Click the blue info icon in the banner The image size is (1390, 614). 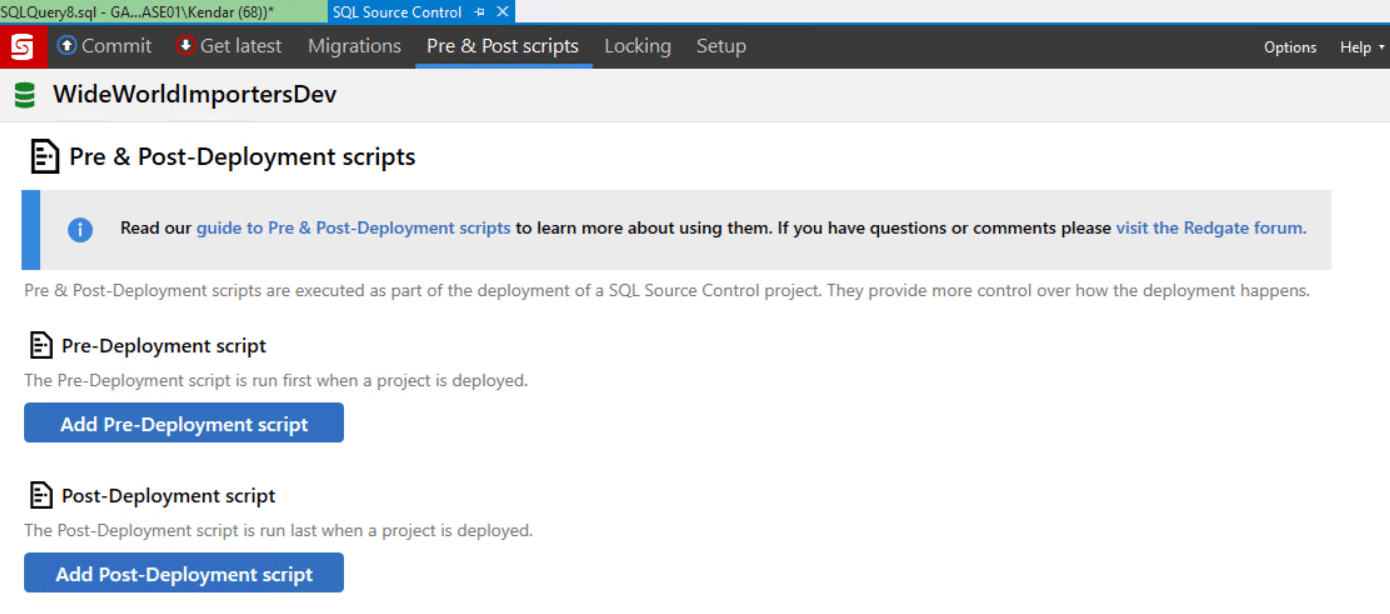click(x=80, y=229)
